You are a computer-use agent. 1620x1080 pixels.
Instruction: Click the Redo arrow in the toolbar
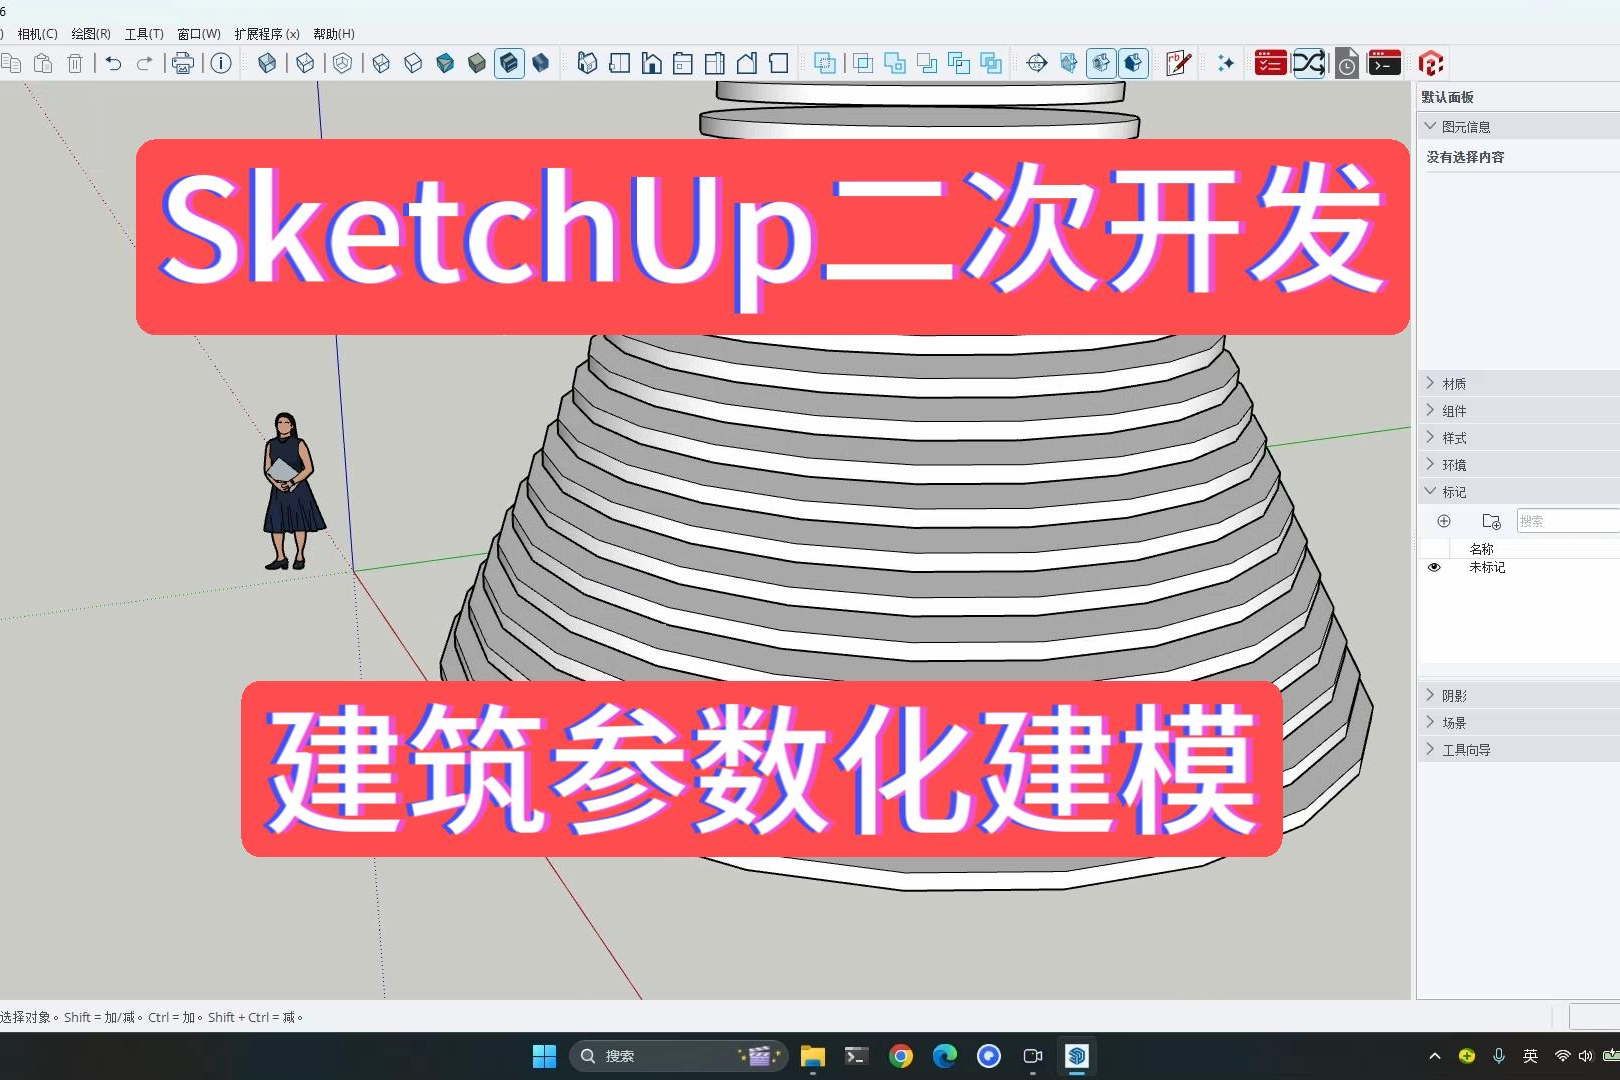coord(145,64)
